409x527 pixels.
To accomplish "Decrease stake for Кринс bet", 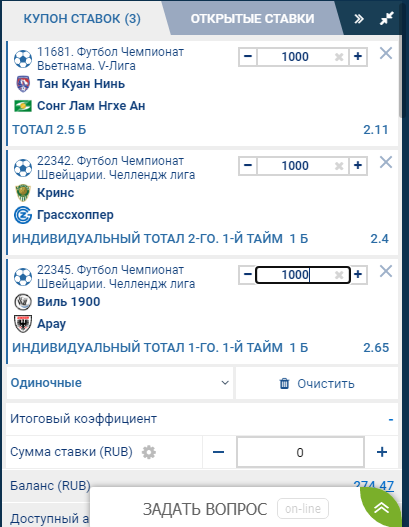I will 248,166.
